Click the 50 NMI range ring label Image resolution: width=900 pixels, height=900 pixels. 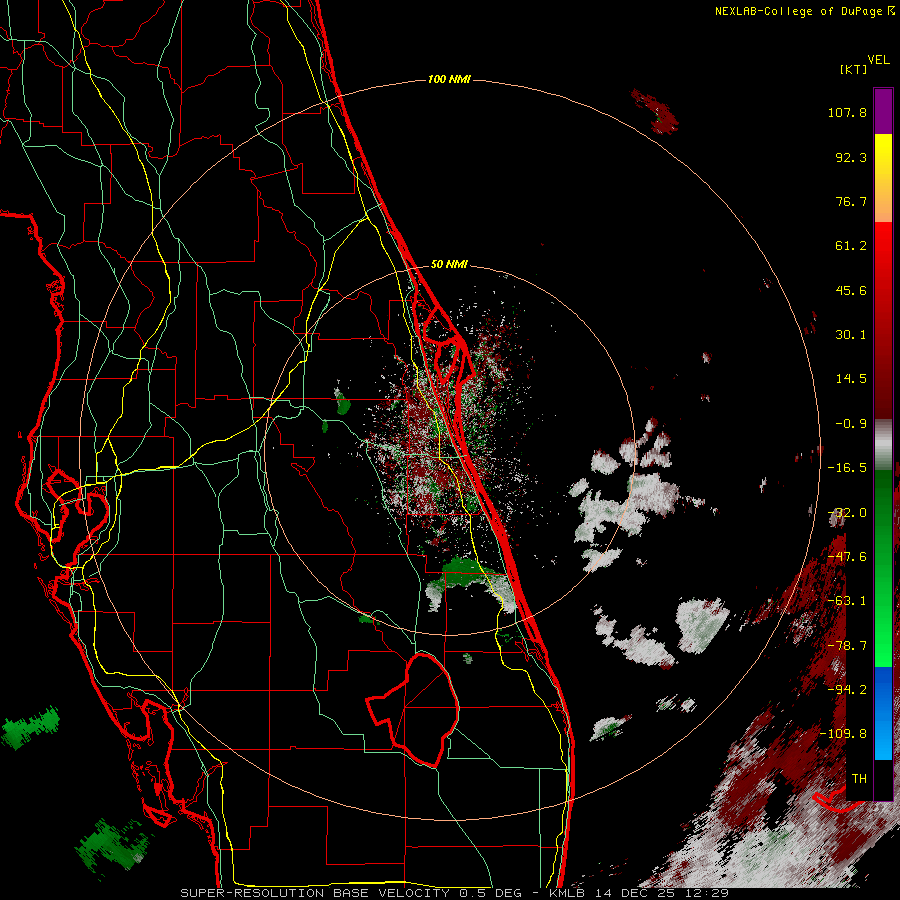449,264
